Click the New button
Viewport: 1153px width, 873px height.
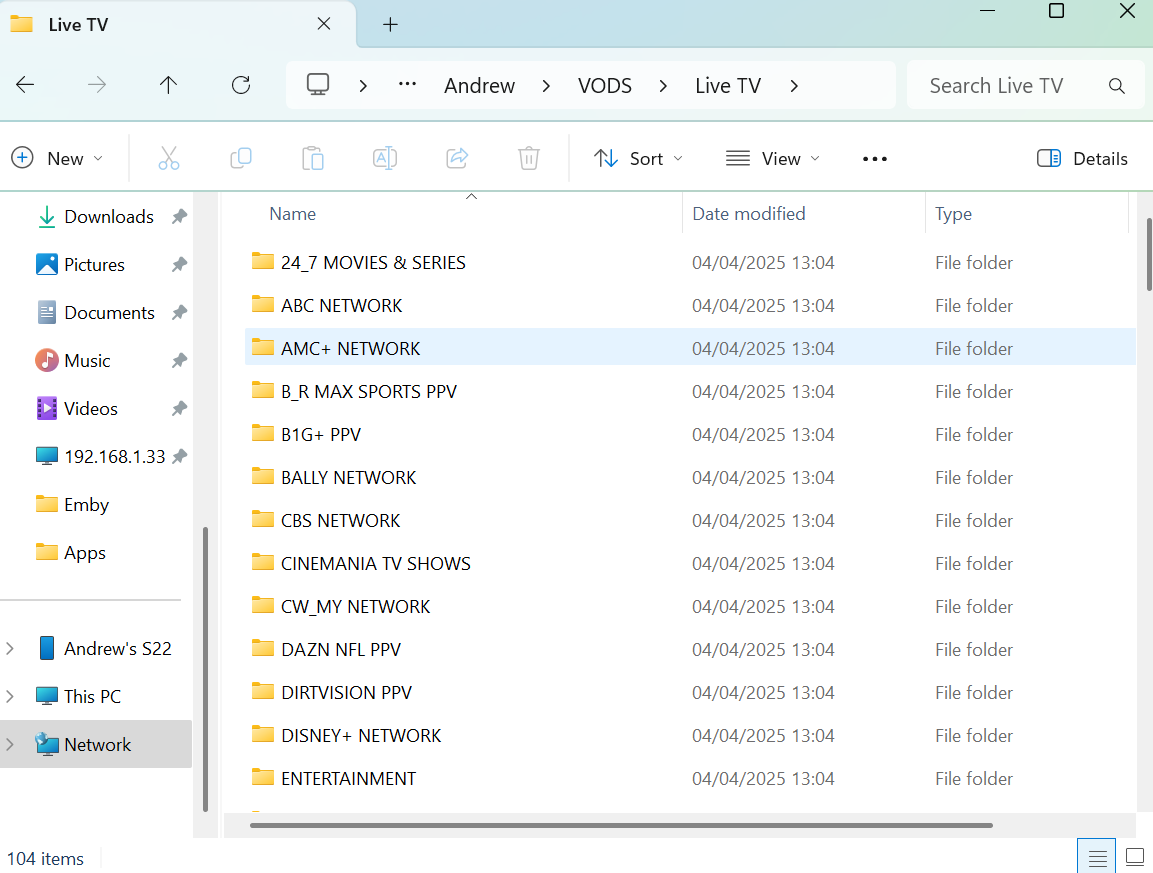click(x=57, y=158)
